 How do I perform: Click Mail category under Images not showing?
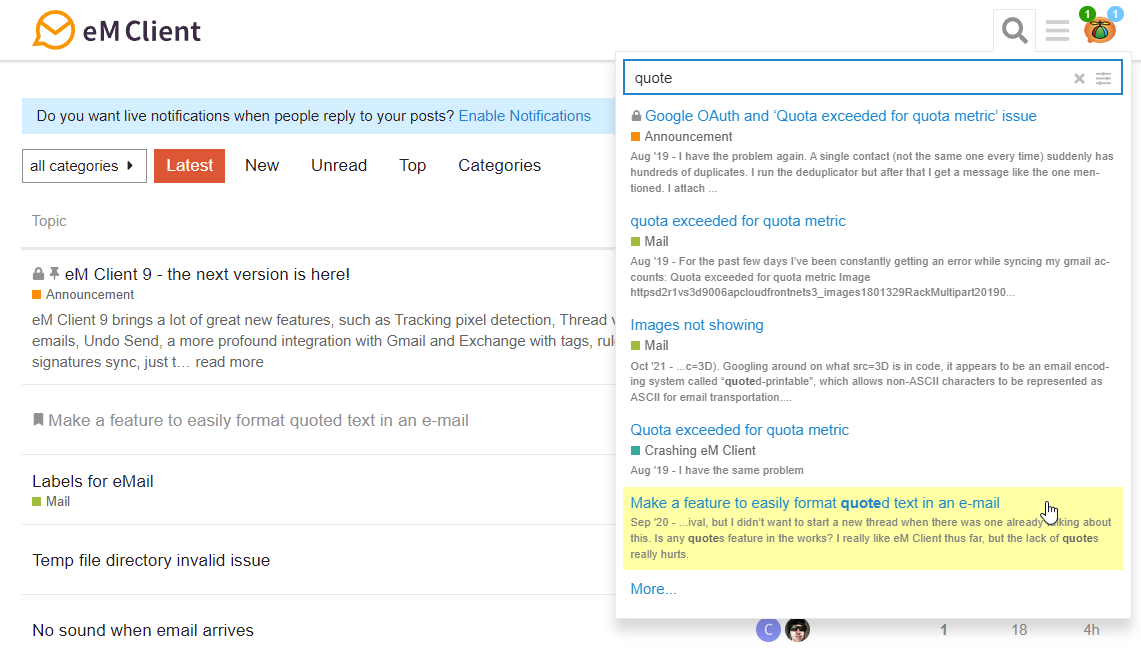(649, 346)
